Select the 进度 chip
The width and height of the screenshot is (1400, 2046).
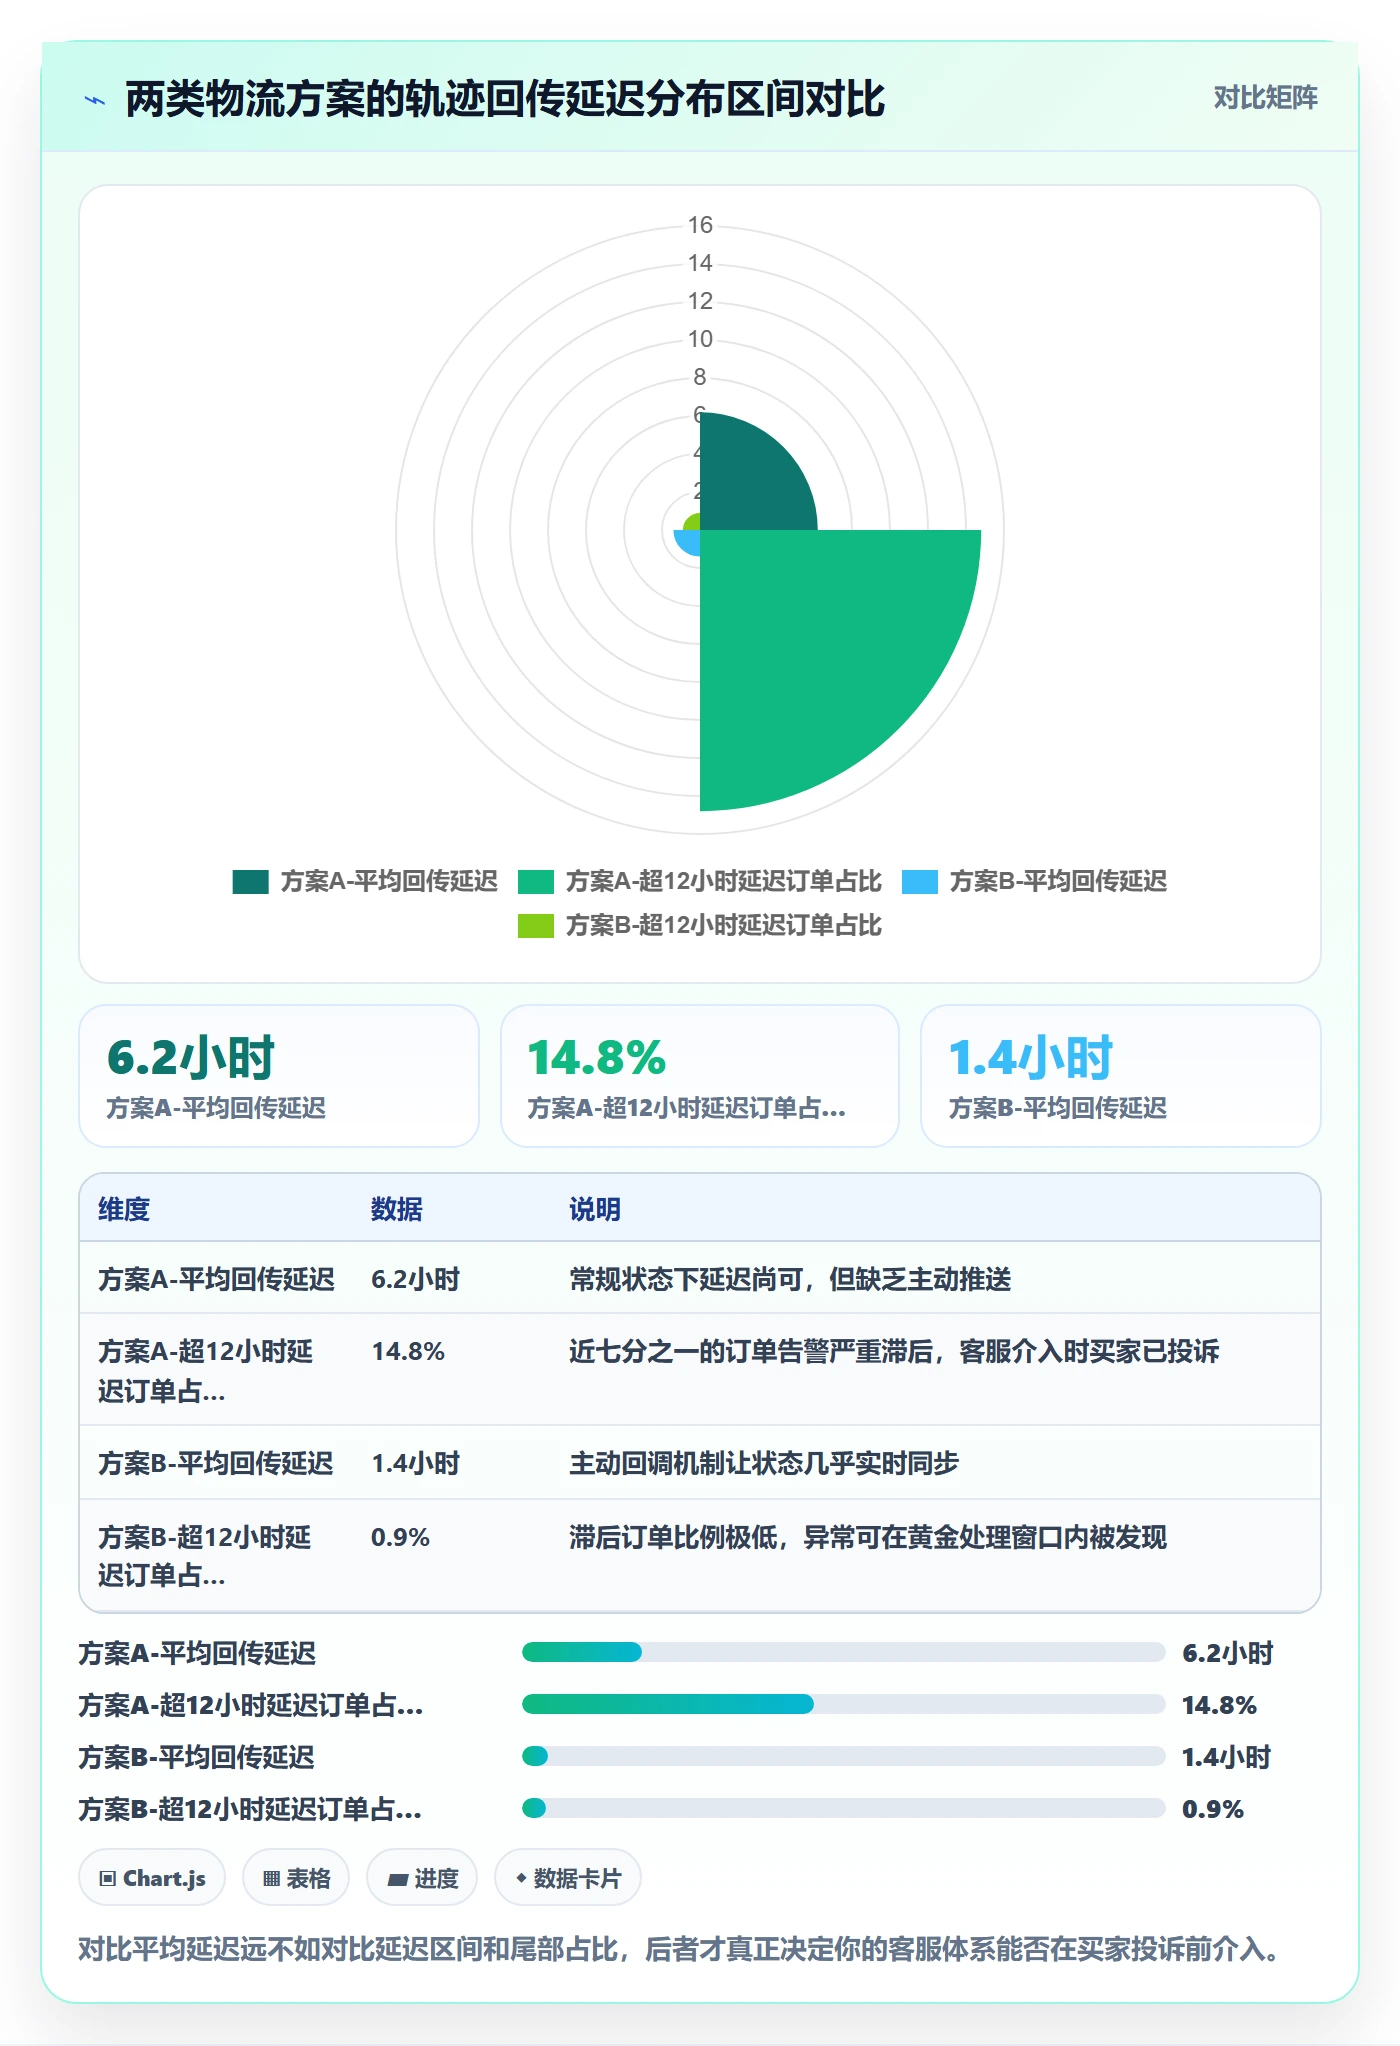[x=422, y=1878]
